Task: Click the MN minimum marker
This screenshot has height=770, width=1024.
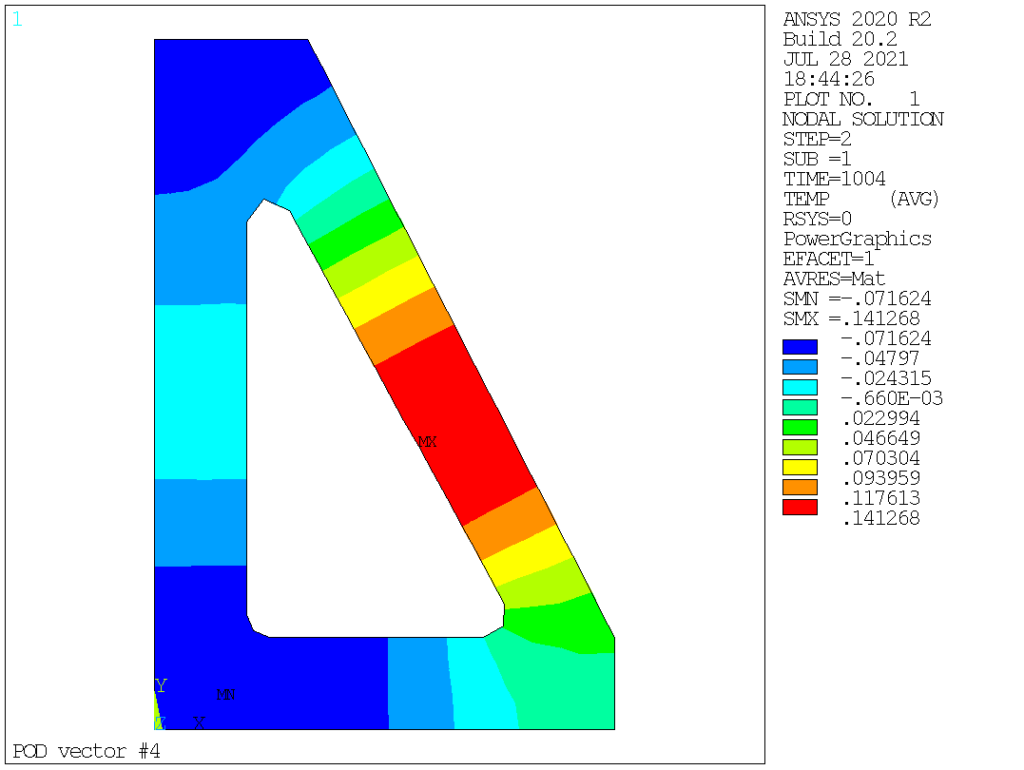Action: 226,695
